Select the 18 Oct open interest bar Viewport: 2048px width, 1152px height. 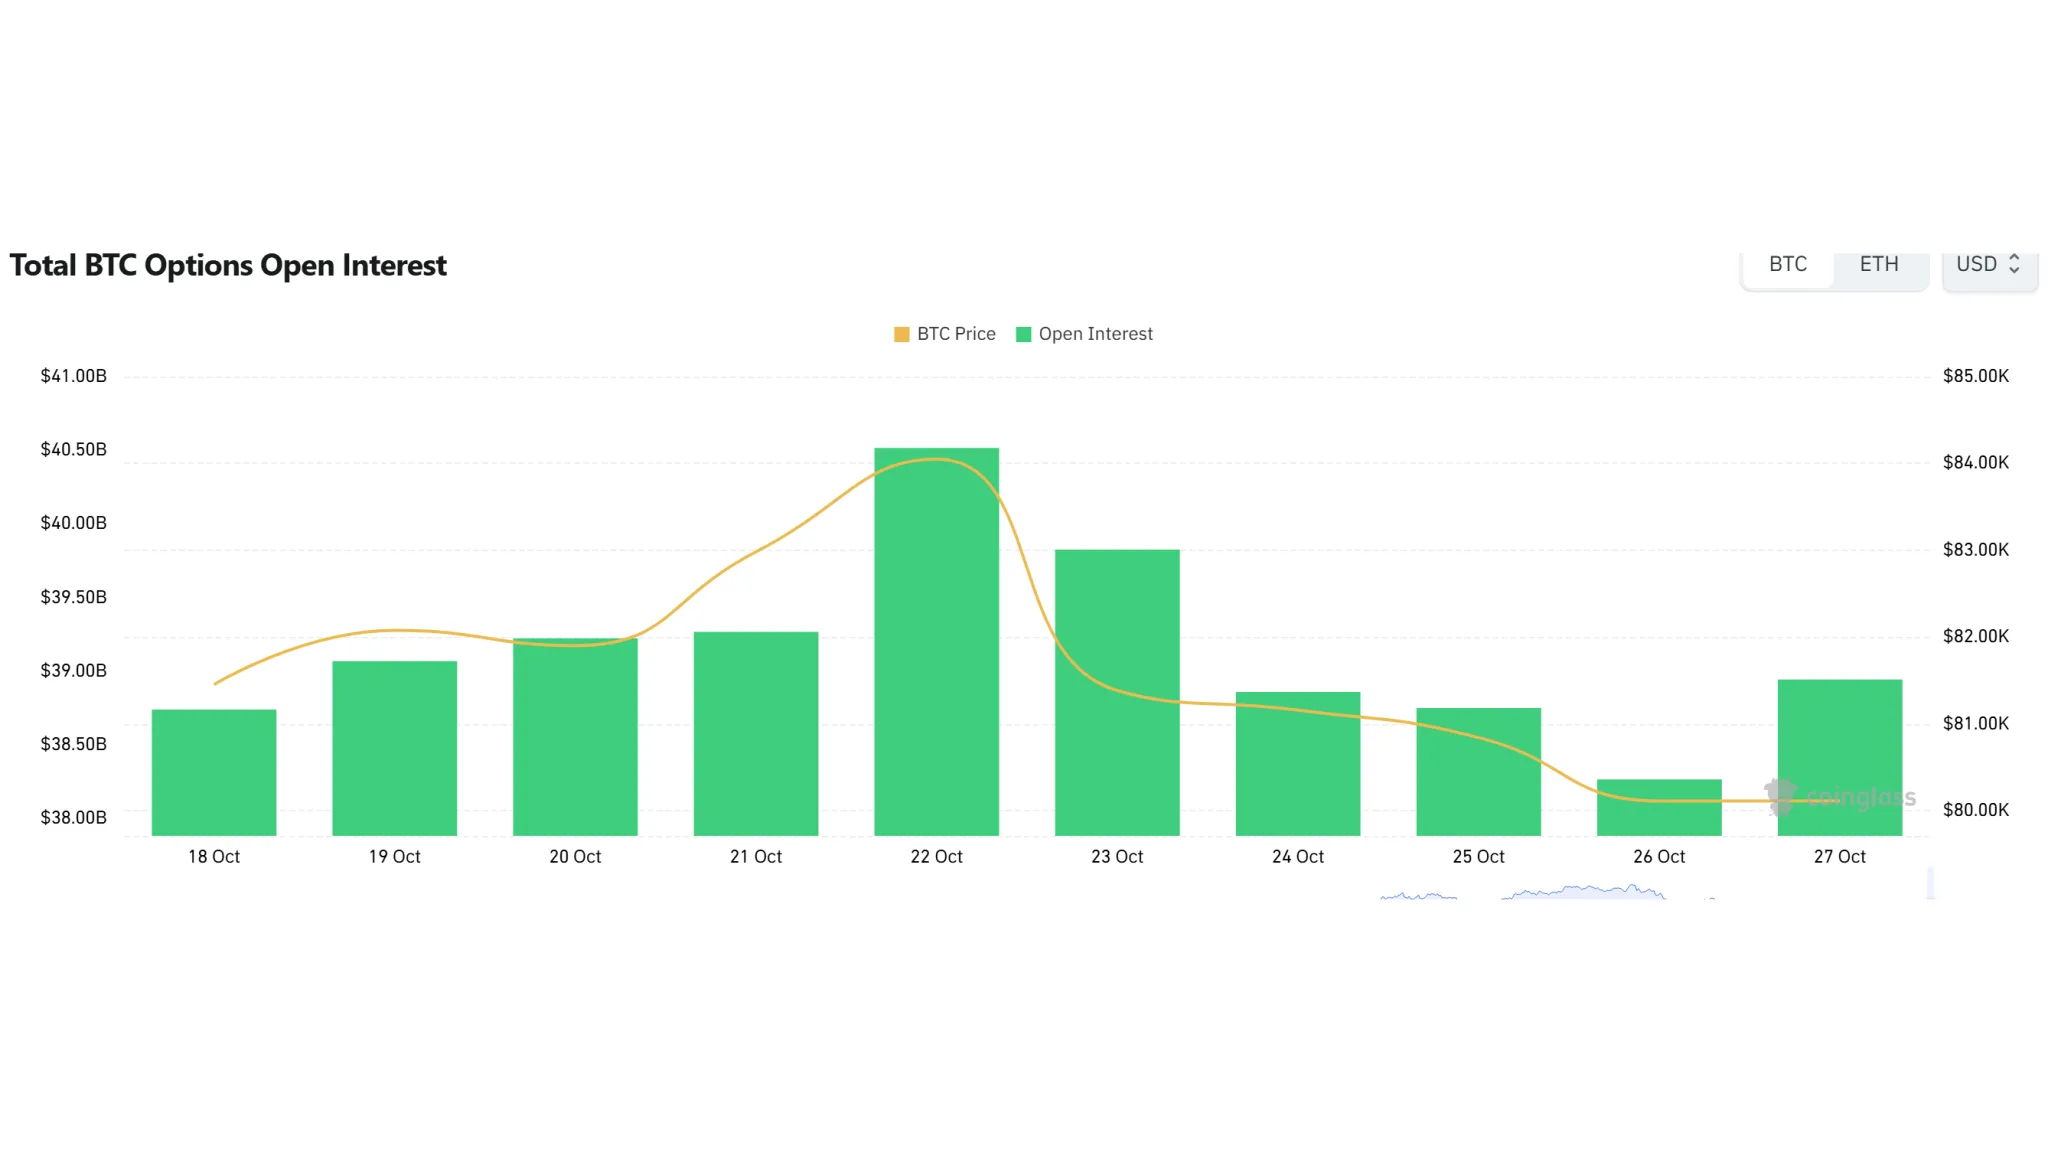pos(214,772)
